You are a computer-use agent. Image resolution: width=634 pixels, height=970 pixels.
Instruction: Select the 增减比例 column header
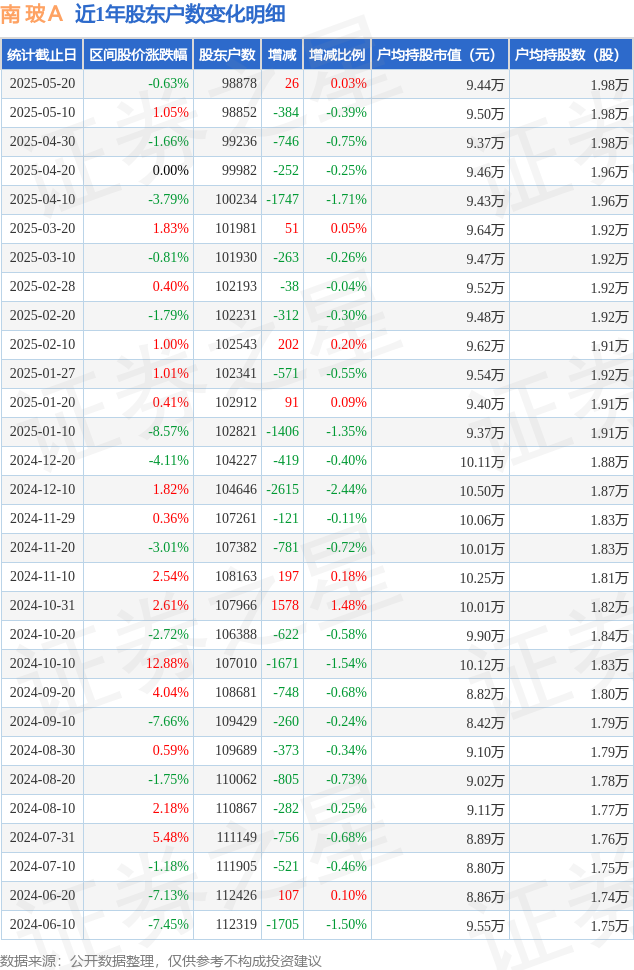coord(337,55)
